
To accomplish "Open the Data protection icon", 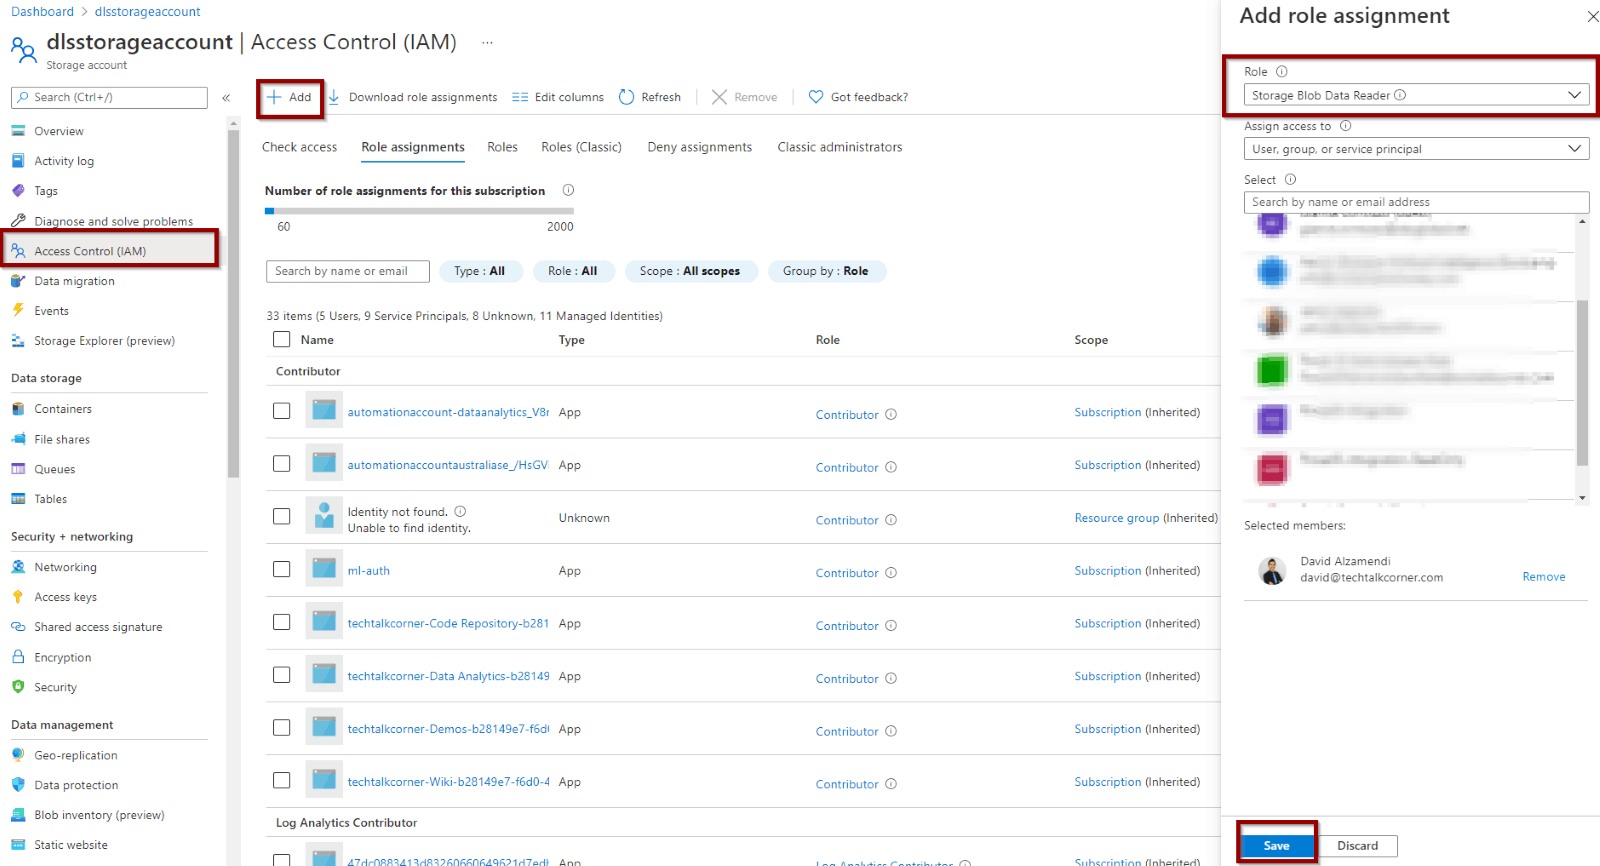I will click(x=18, y=785).
